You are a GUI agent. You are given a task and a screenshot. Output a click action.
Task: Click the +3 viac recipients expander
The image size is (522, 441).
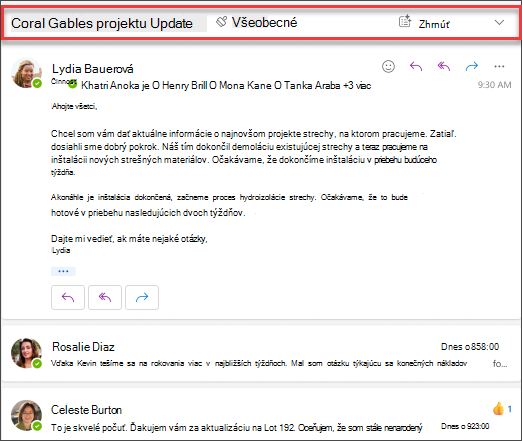(357, 85)
